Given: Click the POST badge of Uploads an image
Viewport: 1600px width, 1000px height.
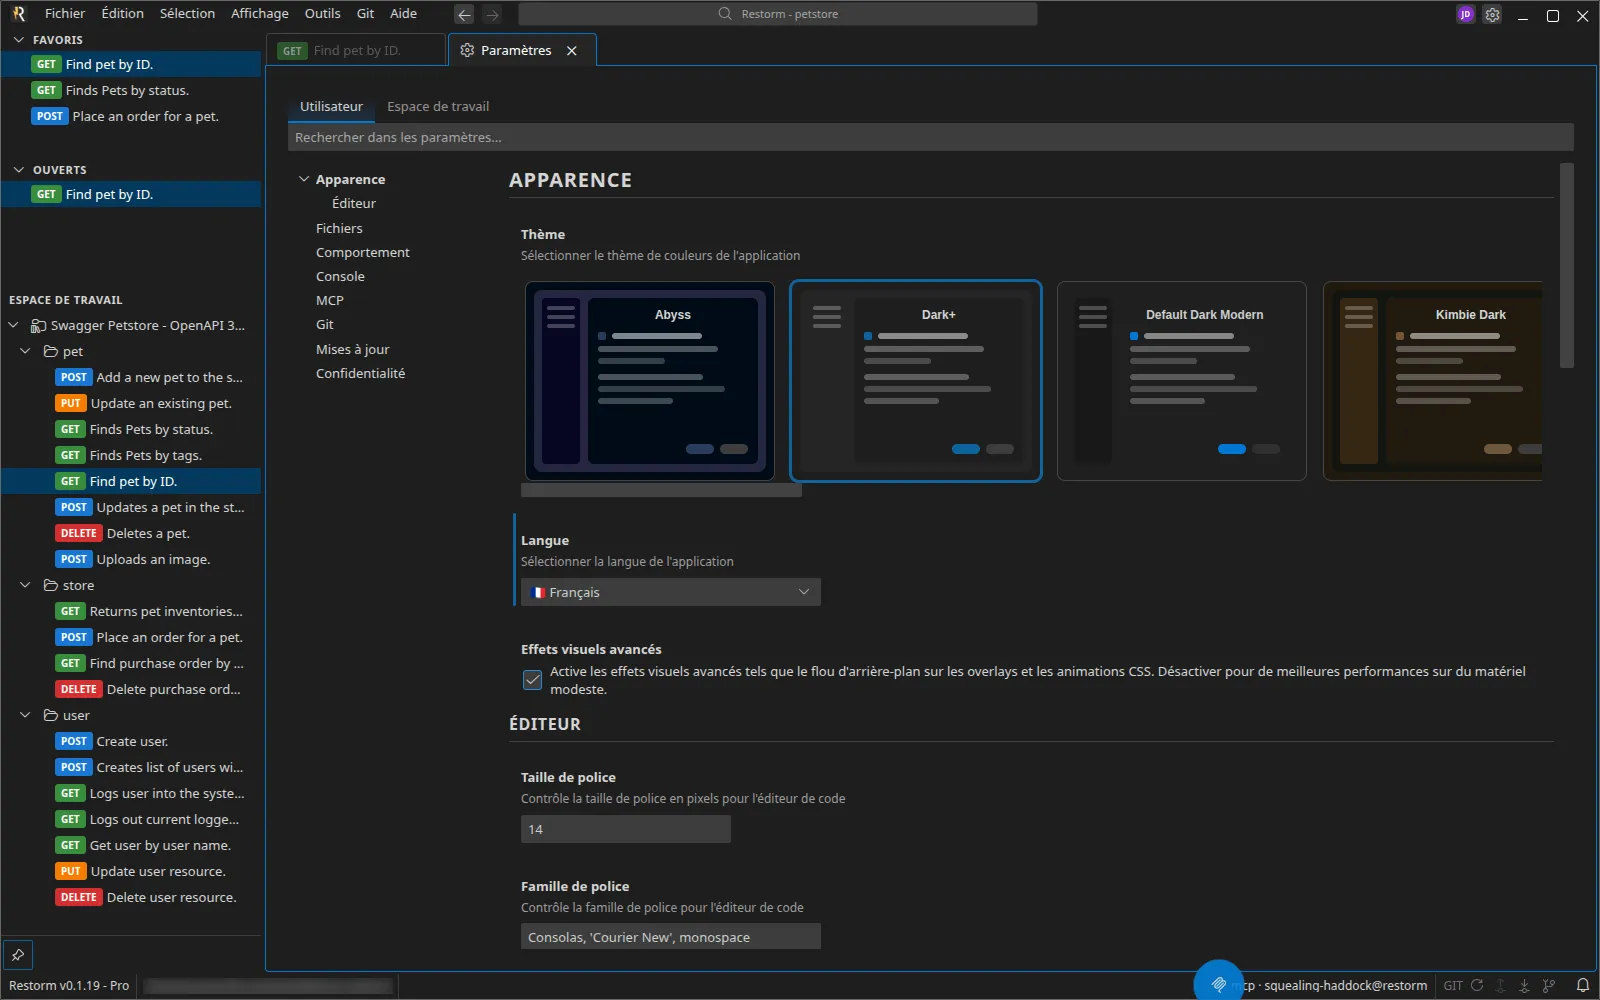Looking at the screenshot, I should 74,560.
